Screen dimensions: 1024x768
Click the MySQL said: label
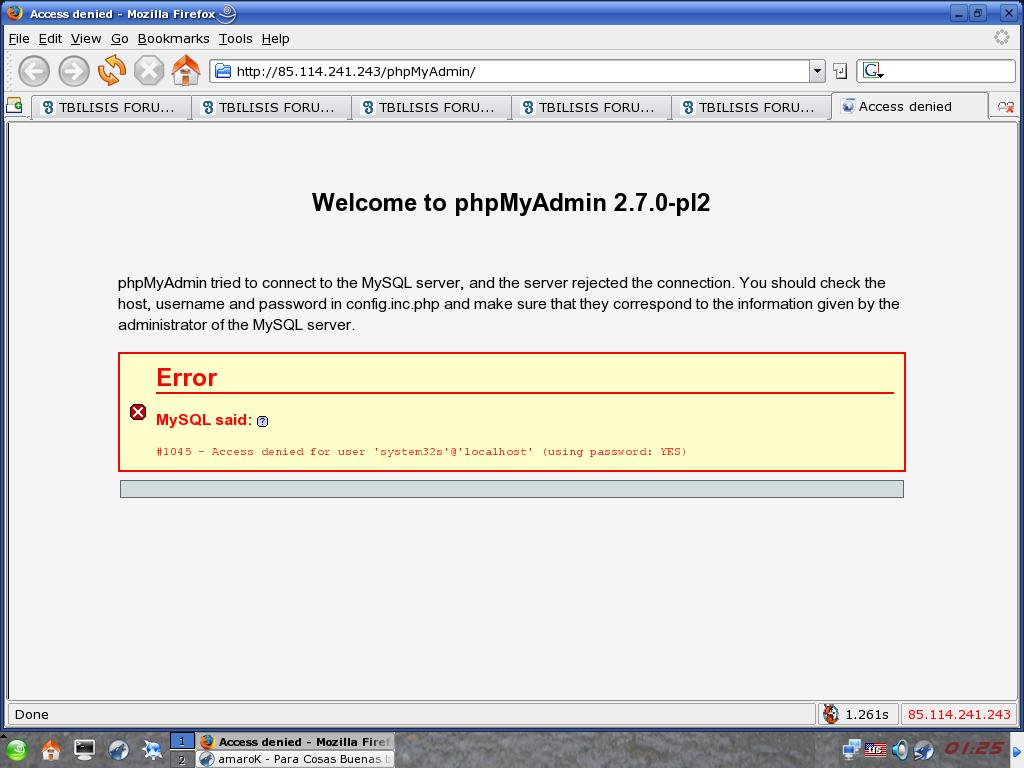(204, 420)
